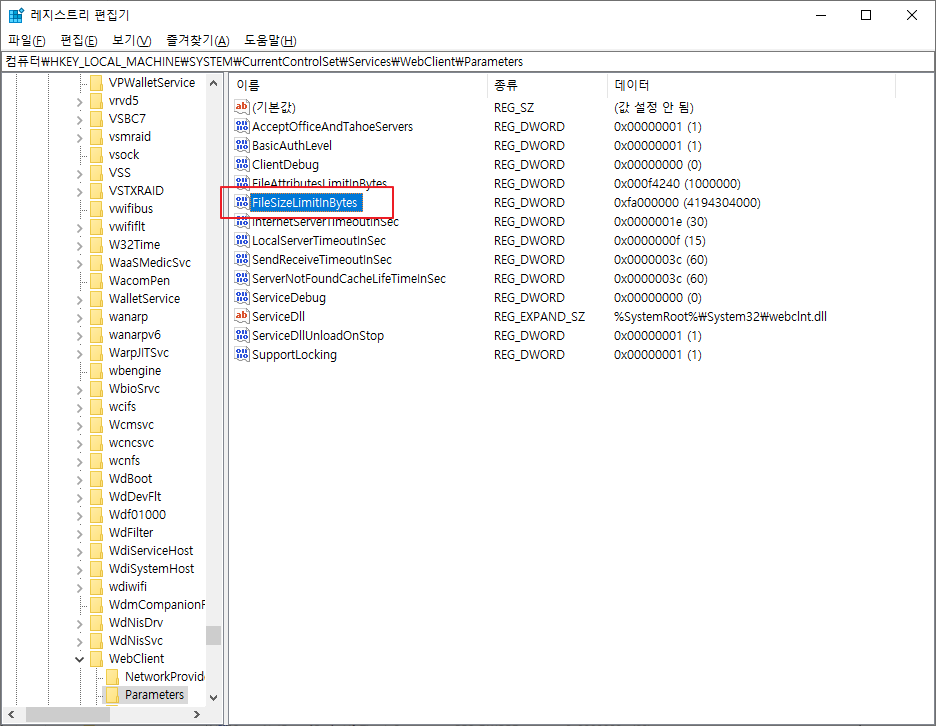Click the DWORD icon next to SupportLocking
The width and height of the screenshot is (936, 726).
pyautogui.click(x=241, y=355)
